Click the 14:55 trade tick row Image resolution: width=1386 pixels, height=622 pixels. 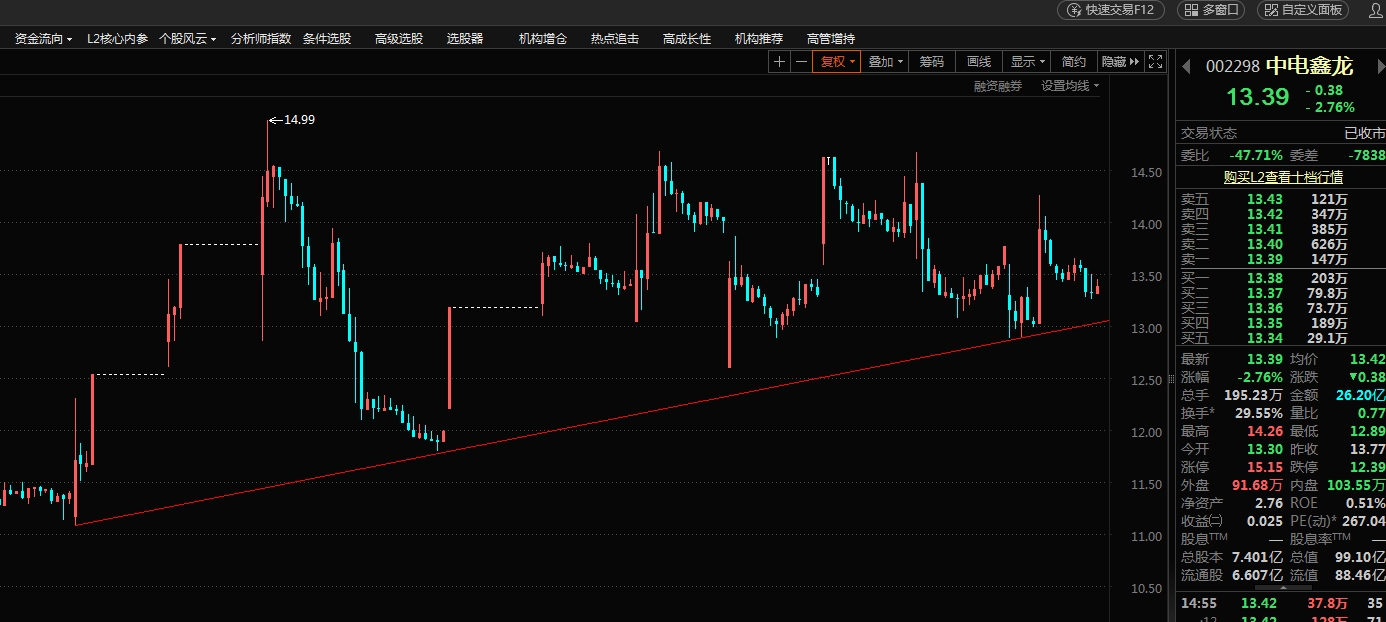[x=1283, y=603]
